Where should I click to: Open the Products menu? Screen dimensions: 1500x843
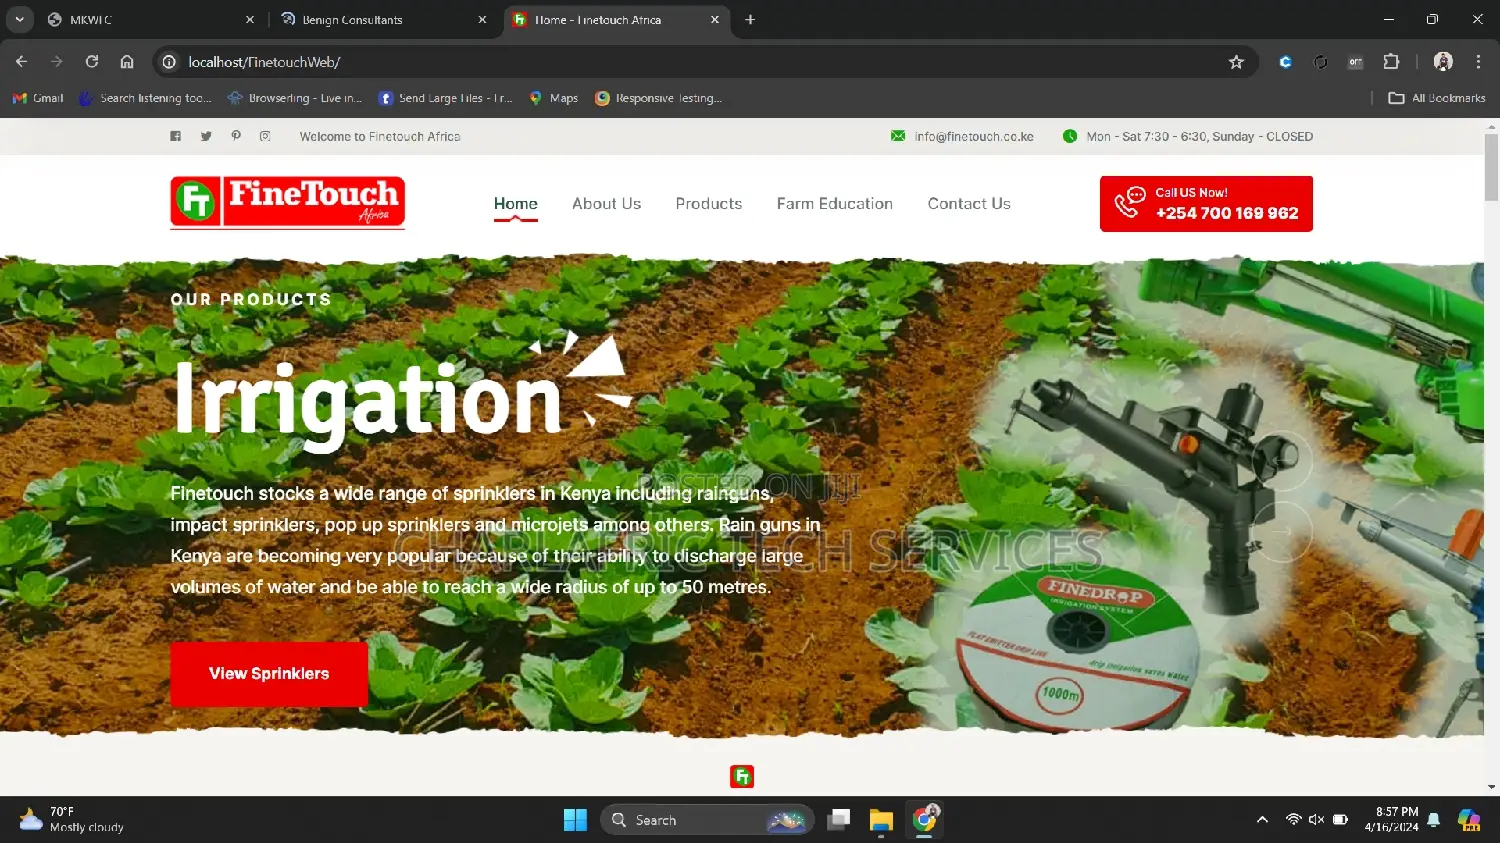click(709, 204)
